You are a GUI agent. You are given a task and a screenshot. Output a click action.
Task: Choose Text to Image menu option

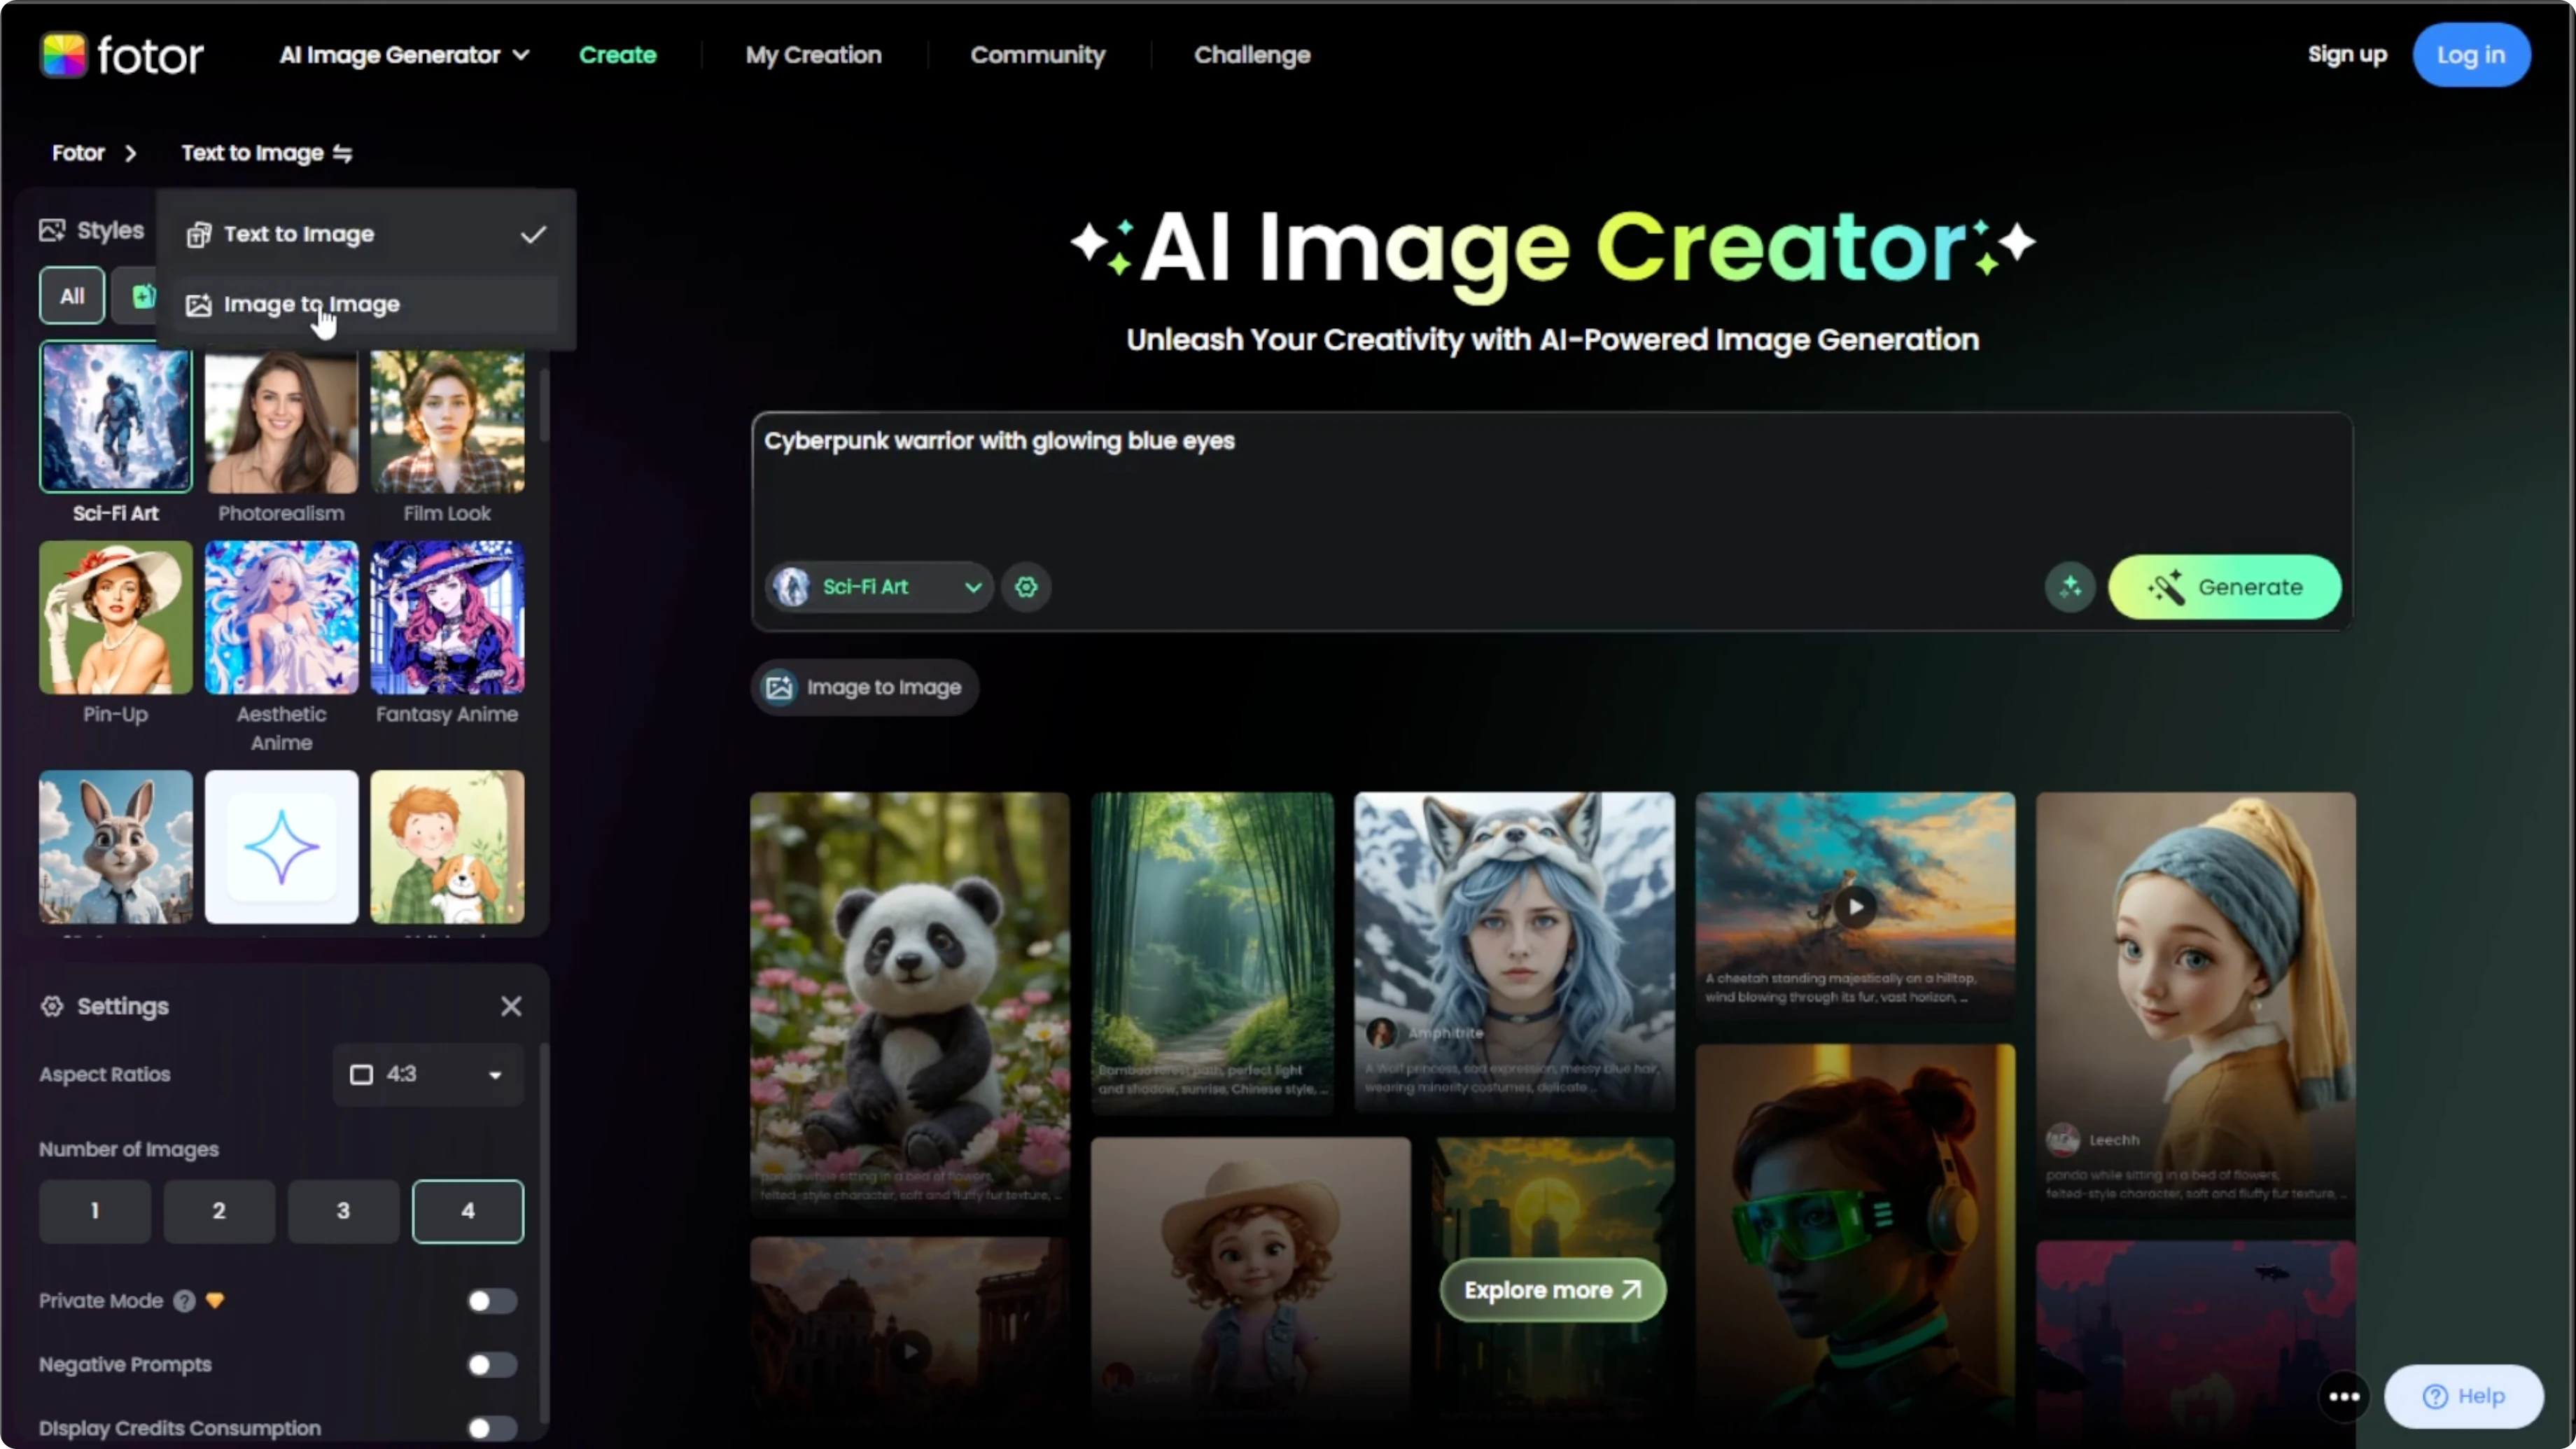coord(366,234)
